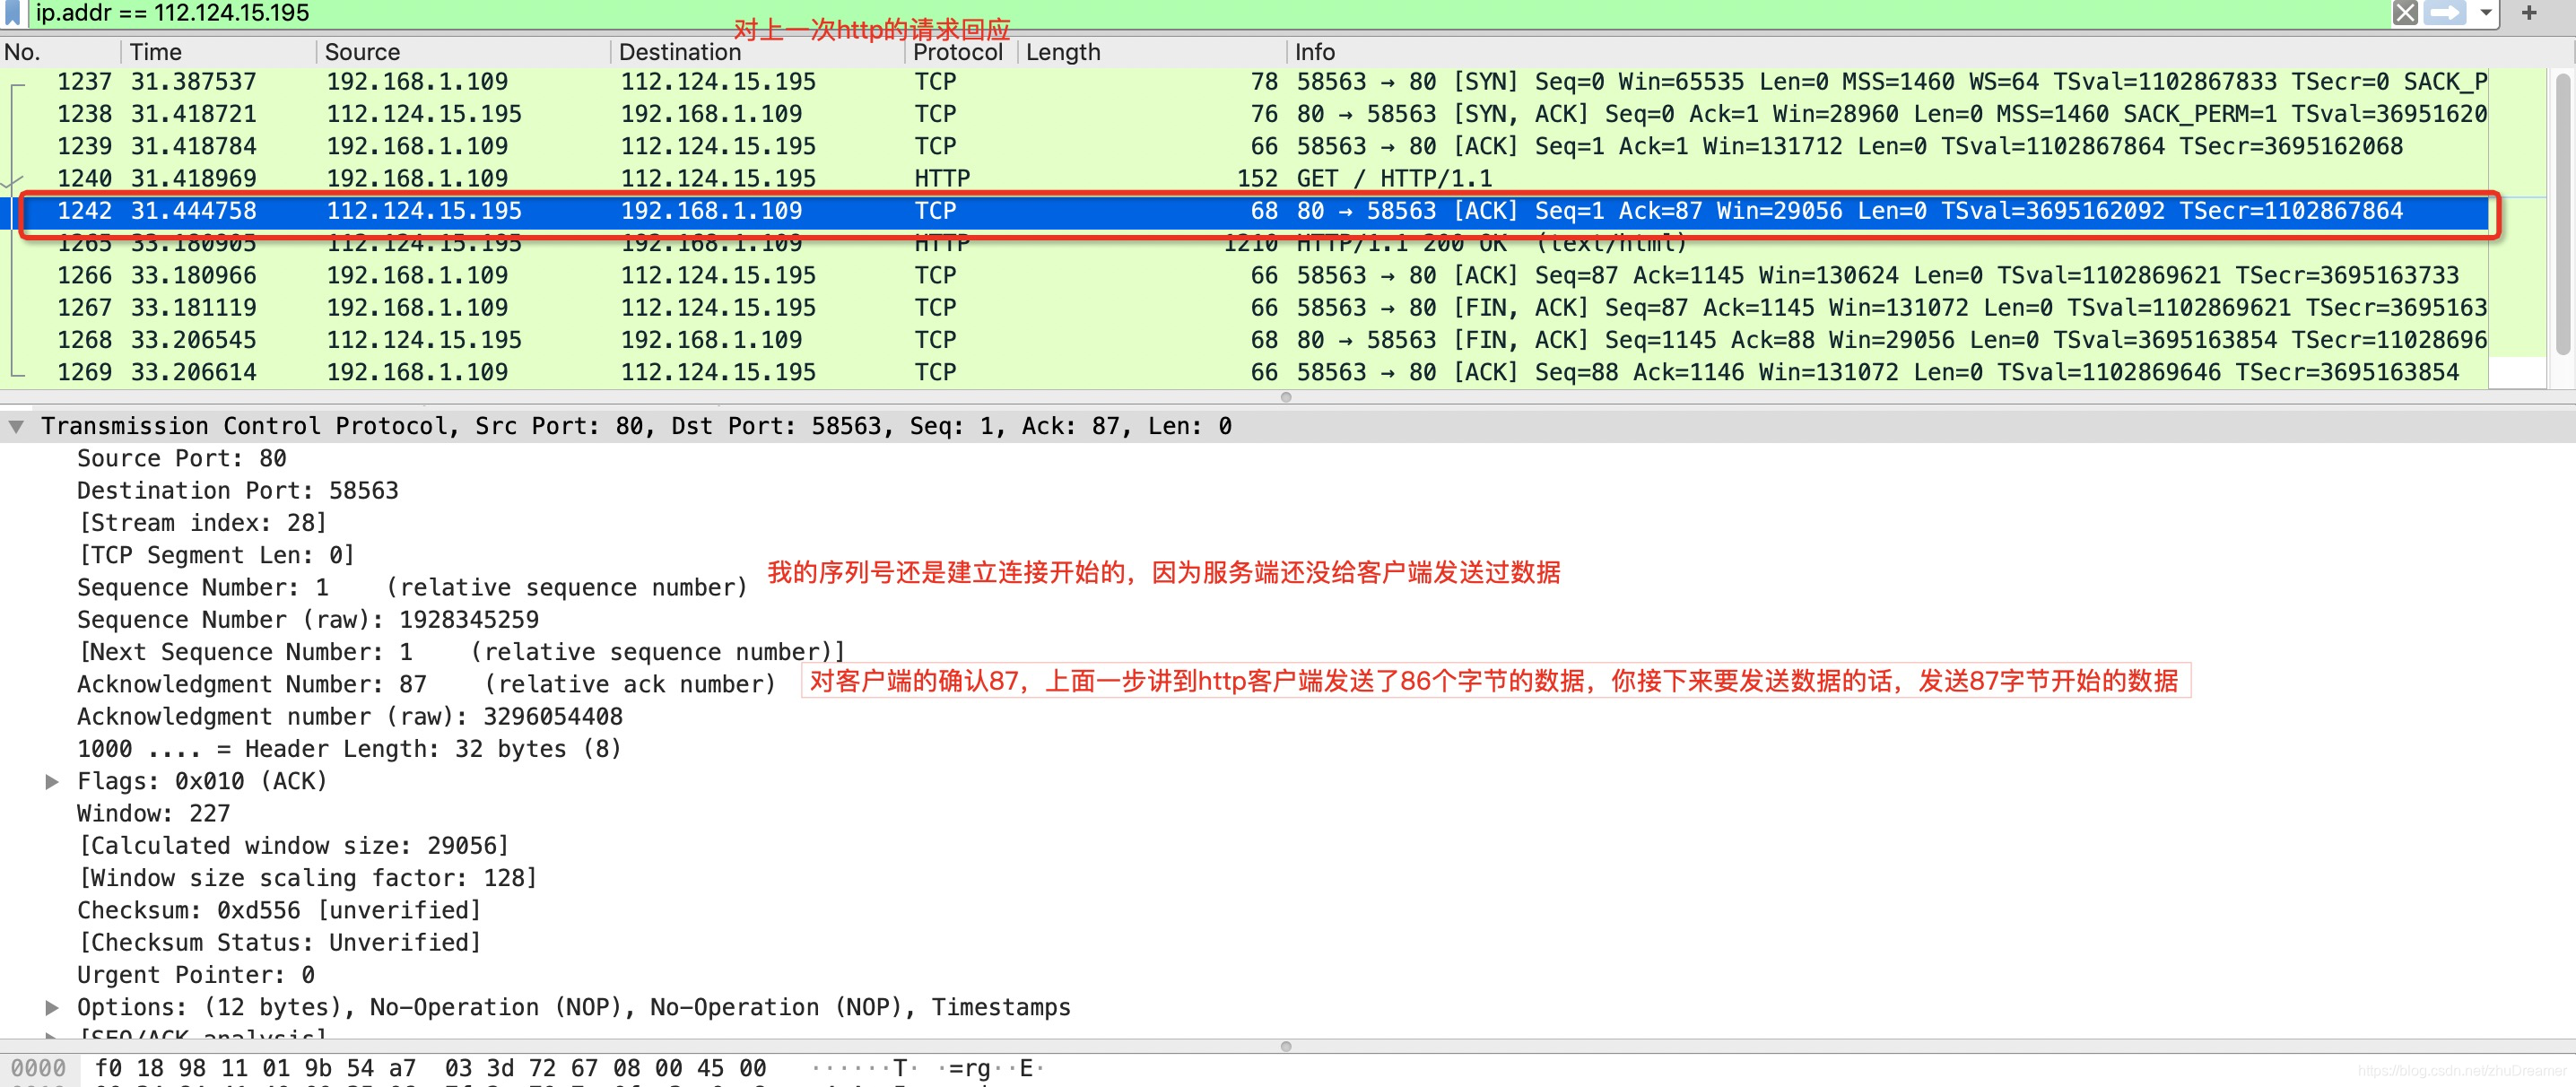Add a filter button with plus icon
The image size is (2576, 1087).
pyautogui.click(x=2529, y=13)
